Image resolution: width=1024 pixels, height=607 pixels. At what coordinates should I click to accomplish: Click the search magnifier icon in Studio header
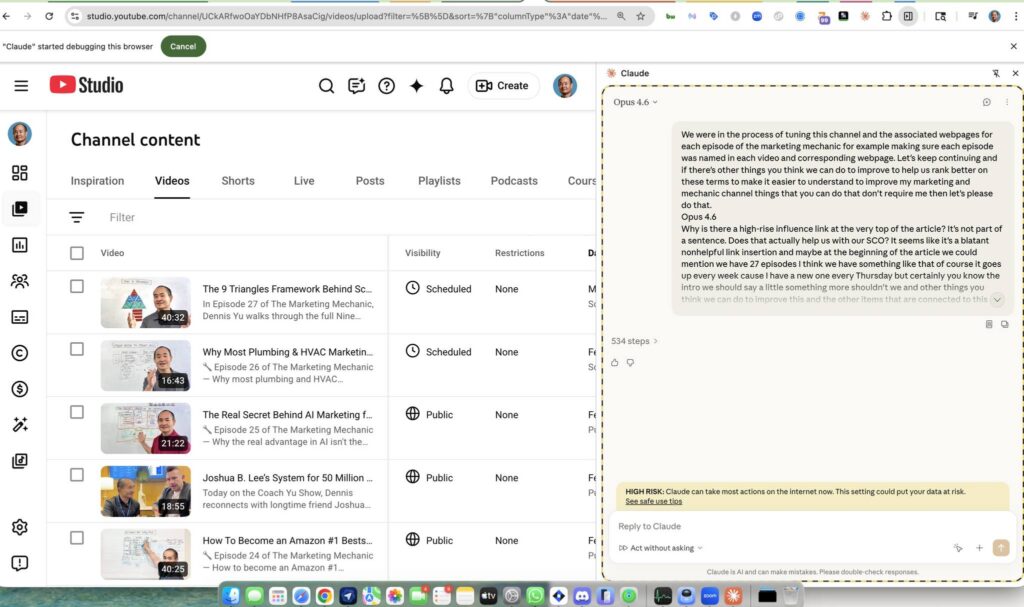click(x=326, y=86)
